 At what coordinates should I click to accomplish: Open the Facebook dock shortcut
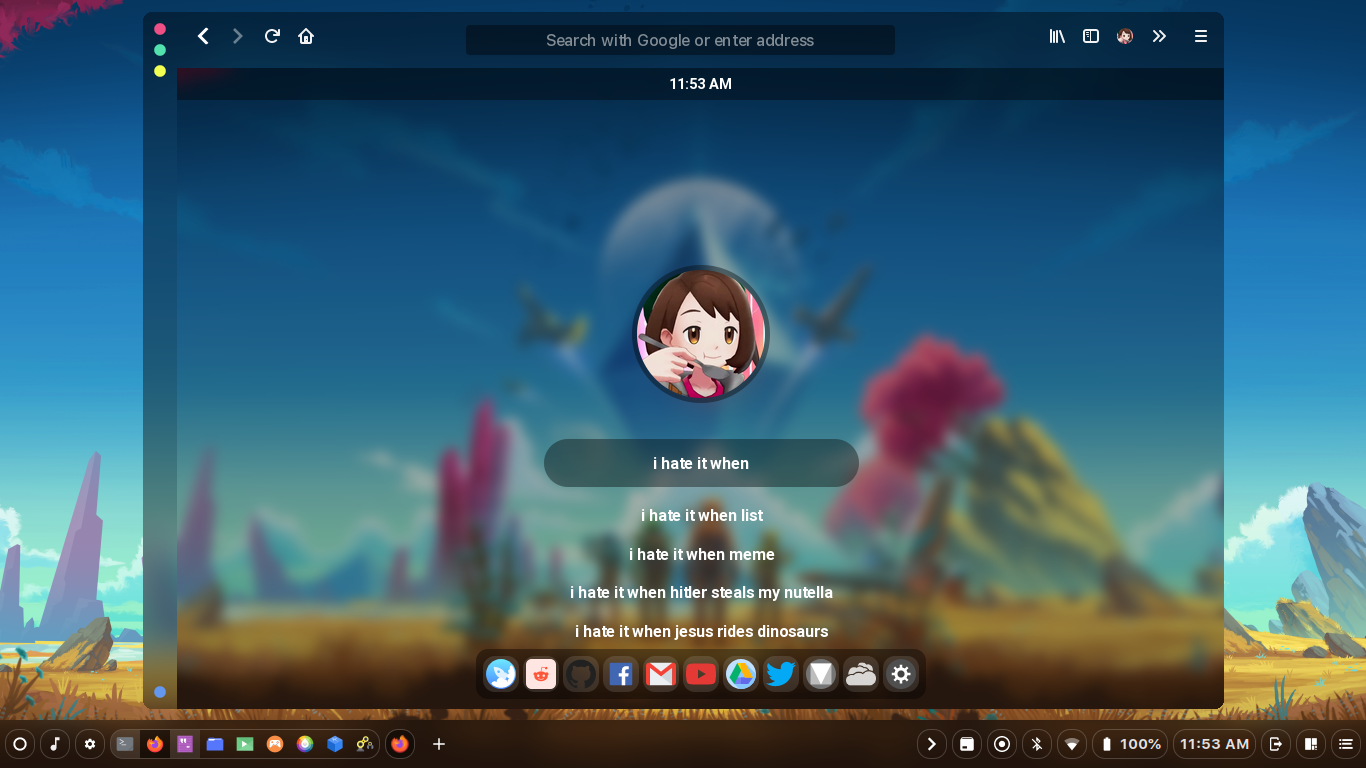[621, 674]
